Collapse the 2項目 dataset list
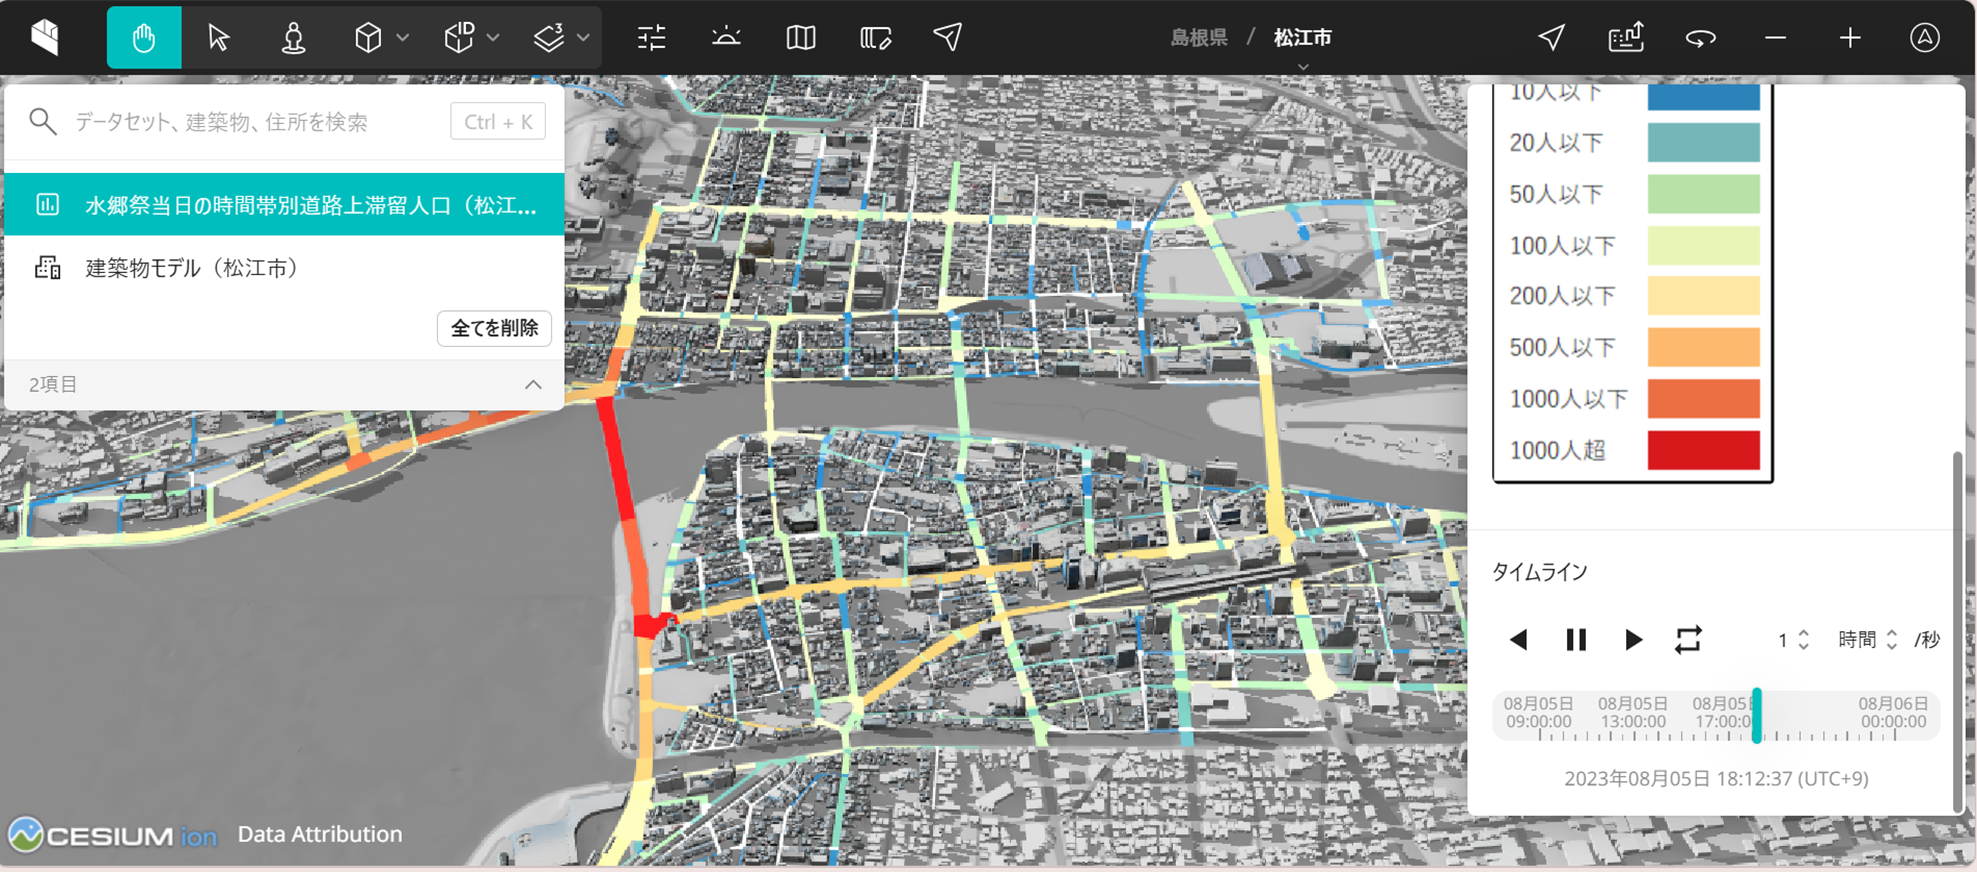The width and height of the screenshot is (1977, 872). point(533,385)
